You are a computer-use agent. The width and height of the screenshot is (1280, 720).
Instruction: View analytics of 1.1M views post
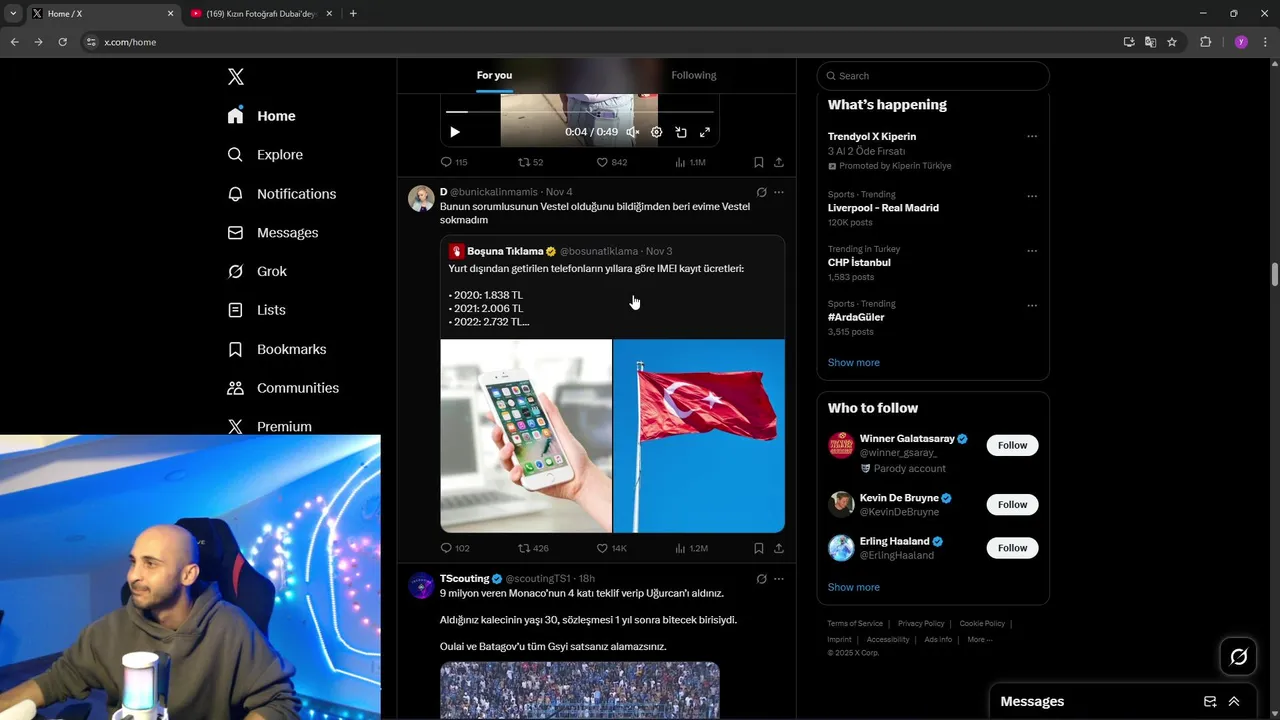[690, 162]
